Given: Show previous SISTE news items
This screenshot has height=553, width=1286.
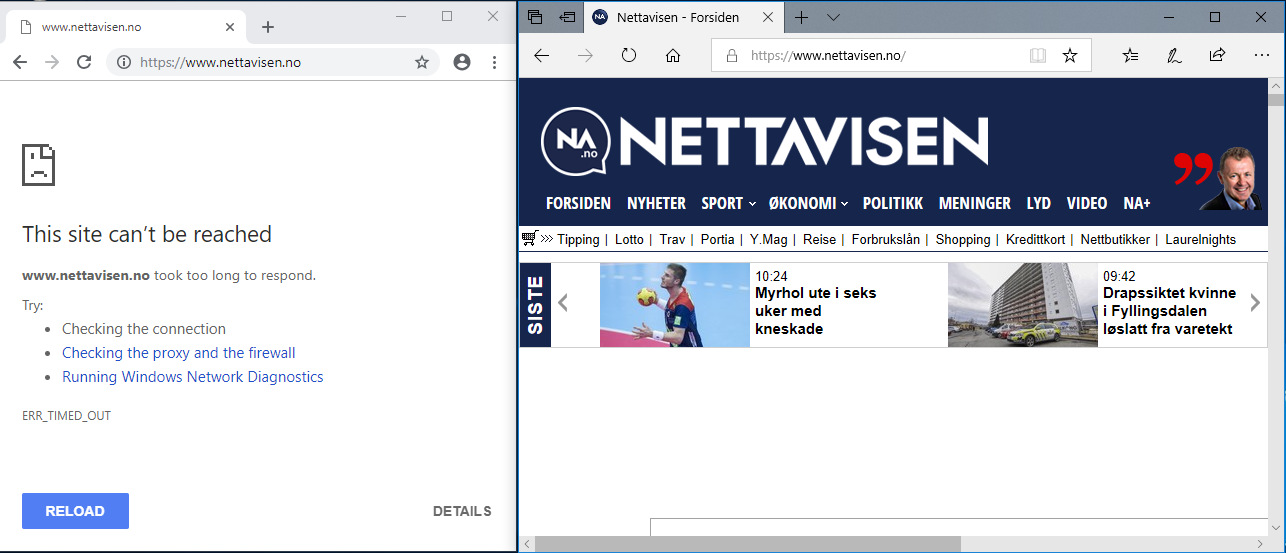Looking at the screenshot, I should point(563,303).
